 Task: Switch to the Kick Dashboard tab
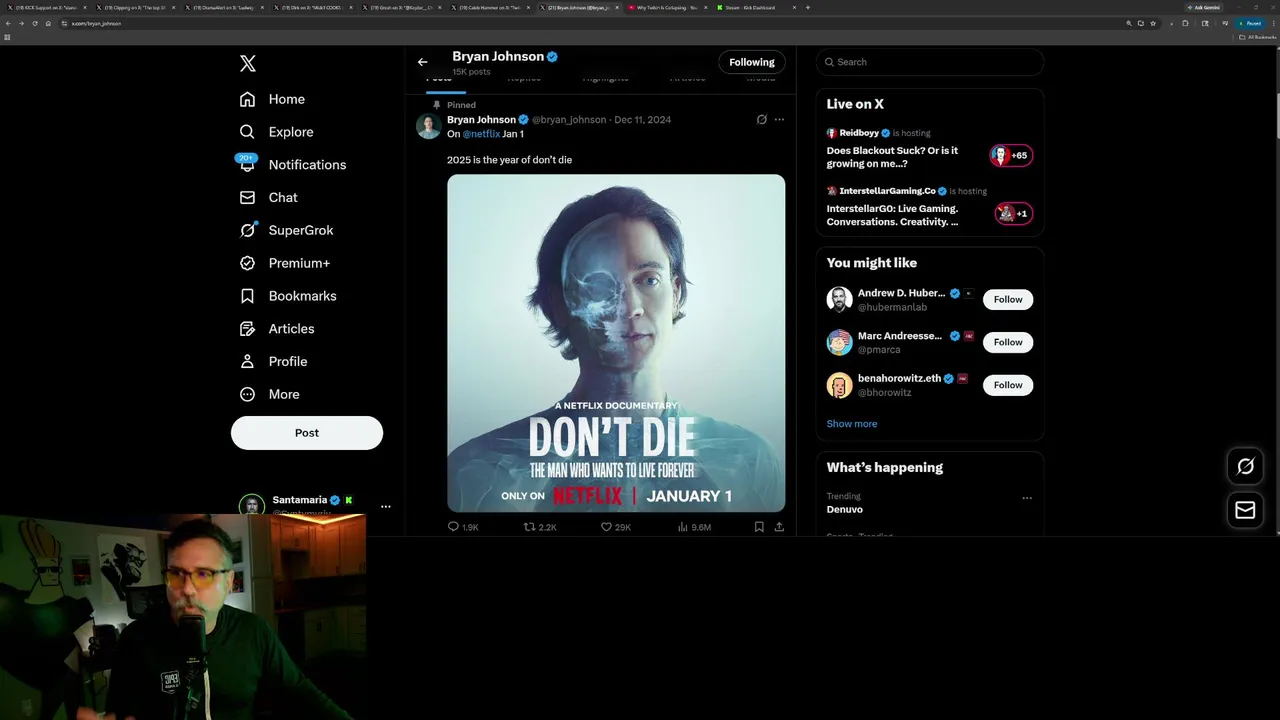[756, 7]
